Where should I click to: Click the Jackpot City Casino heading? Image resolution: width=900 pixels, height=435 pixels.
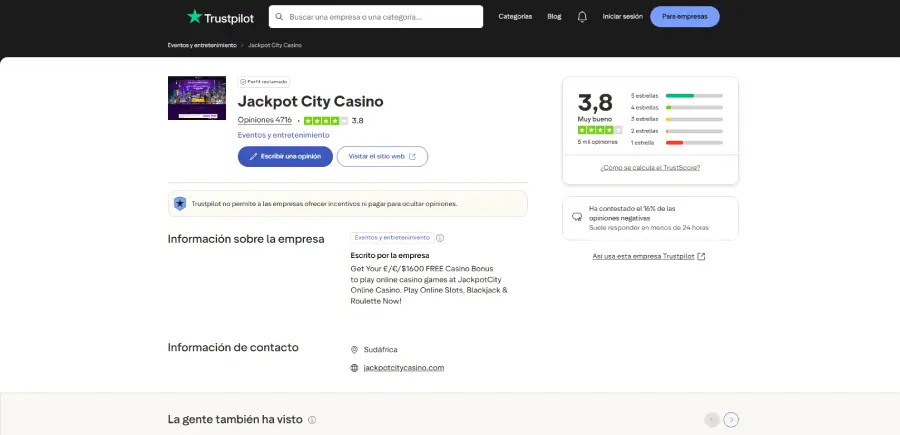311,102
